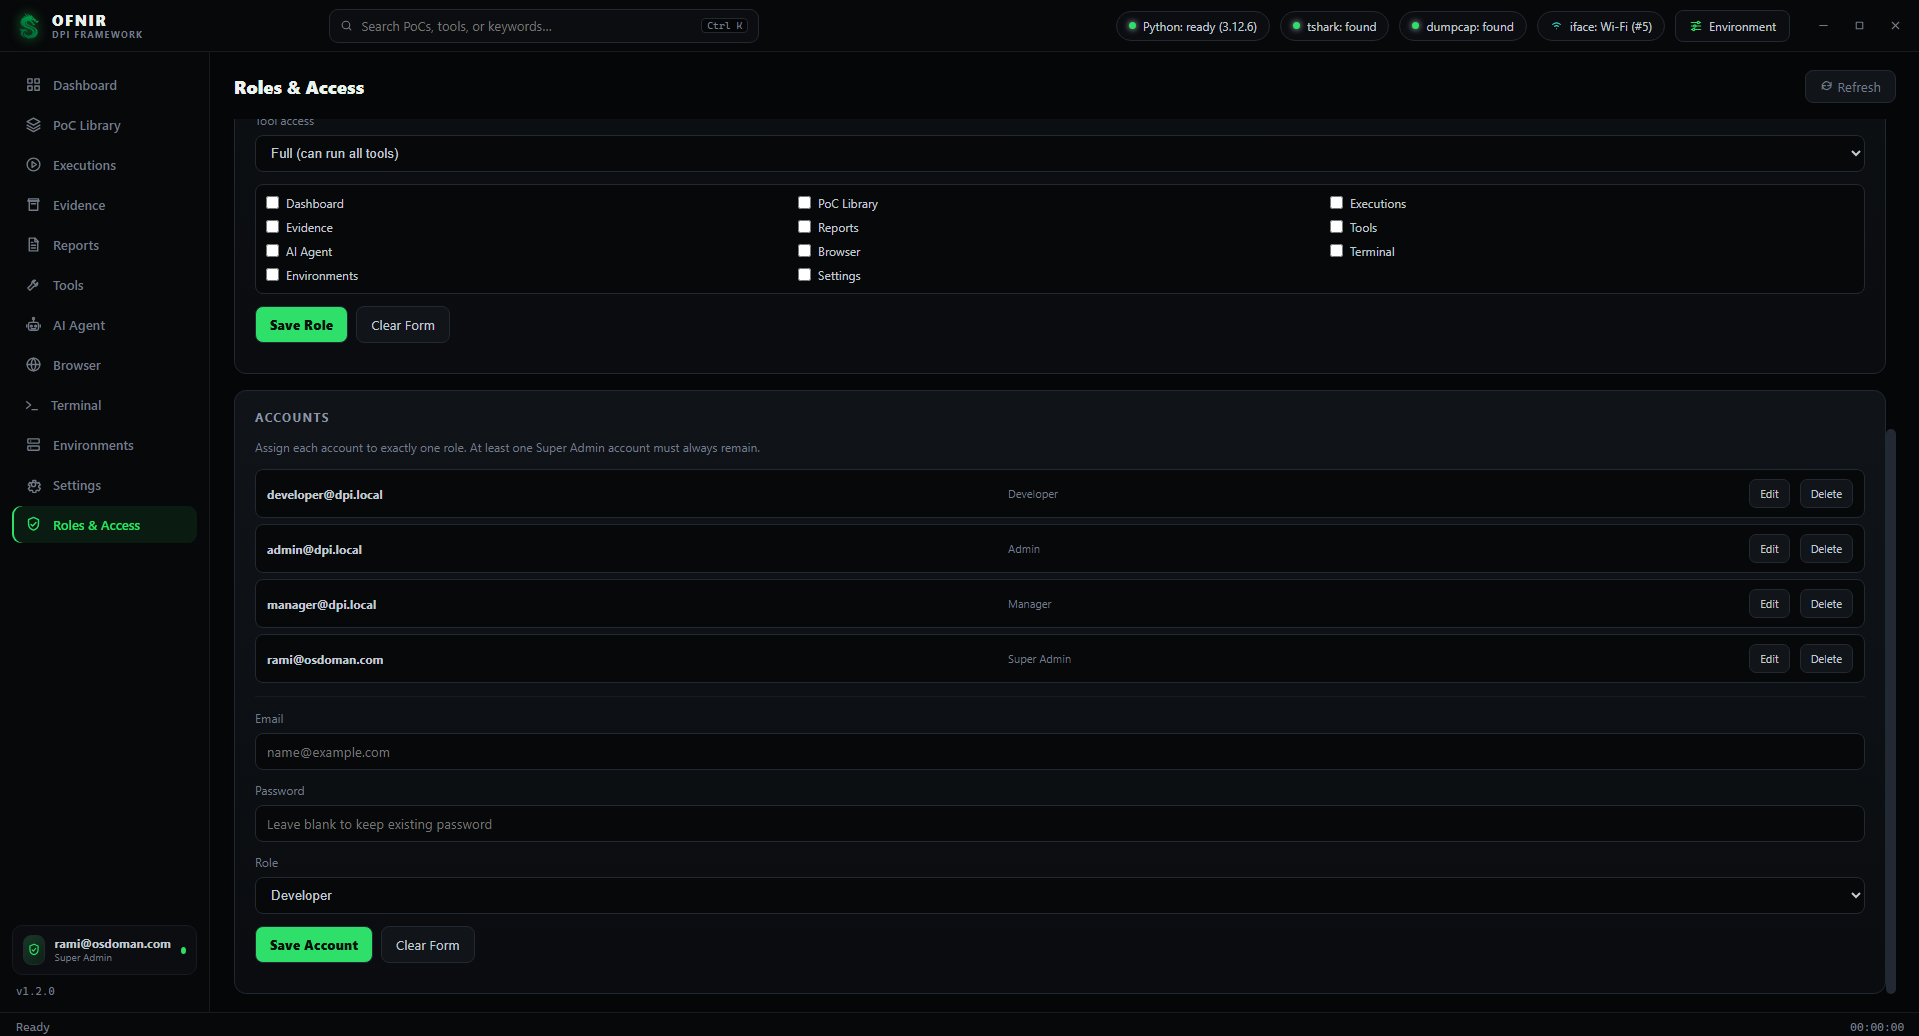
Task: Enable the Dashboard permission checkbox
Action: pyautogui.click(x=272, y=202)
